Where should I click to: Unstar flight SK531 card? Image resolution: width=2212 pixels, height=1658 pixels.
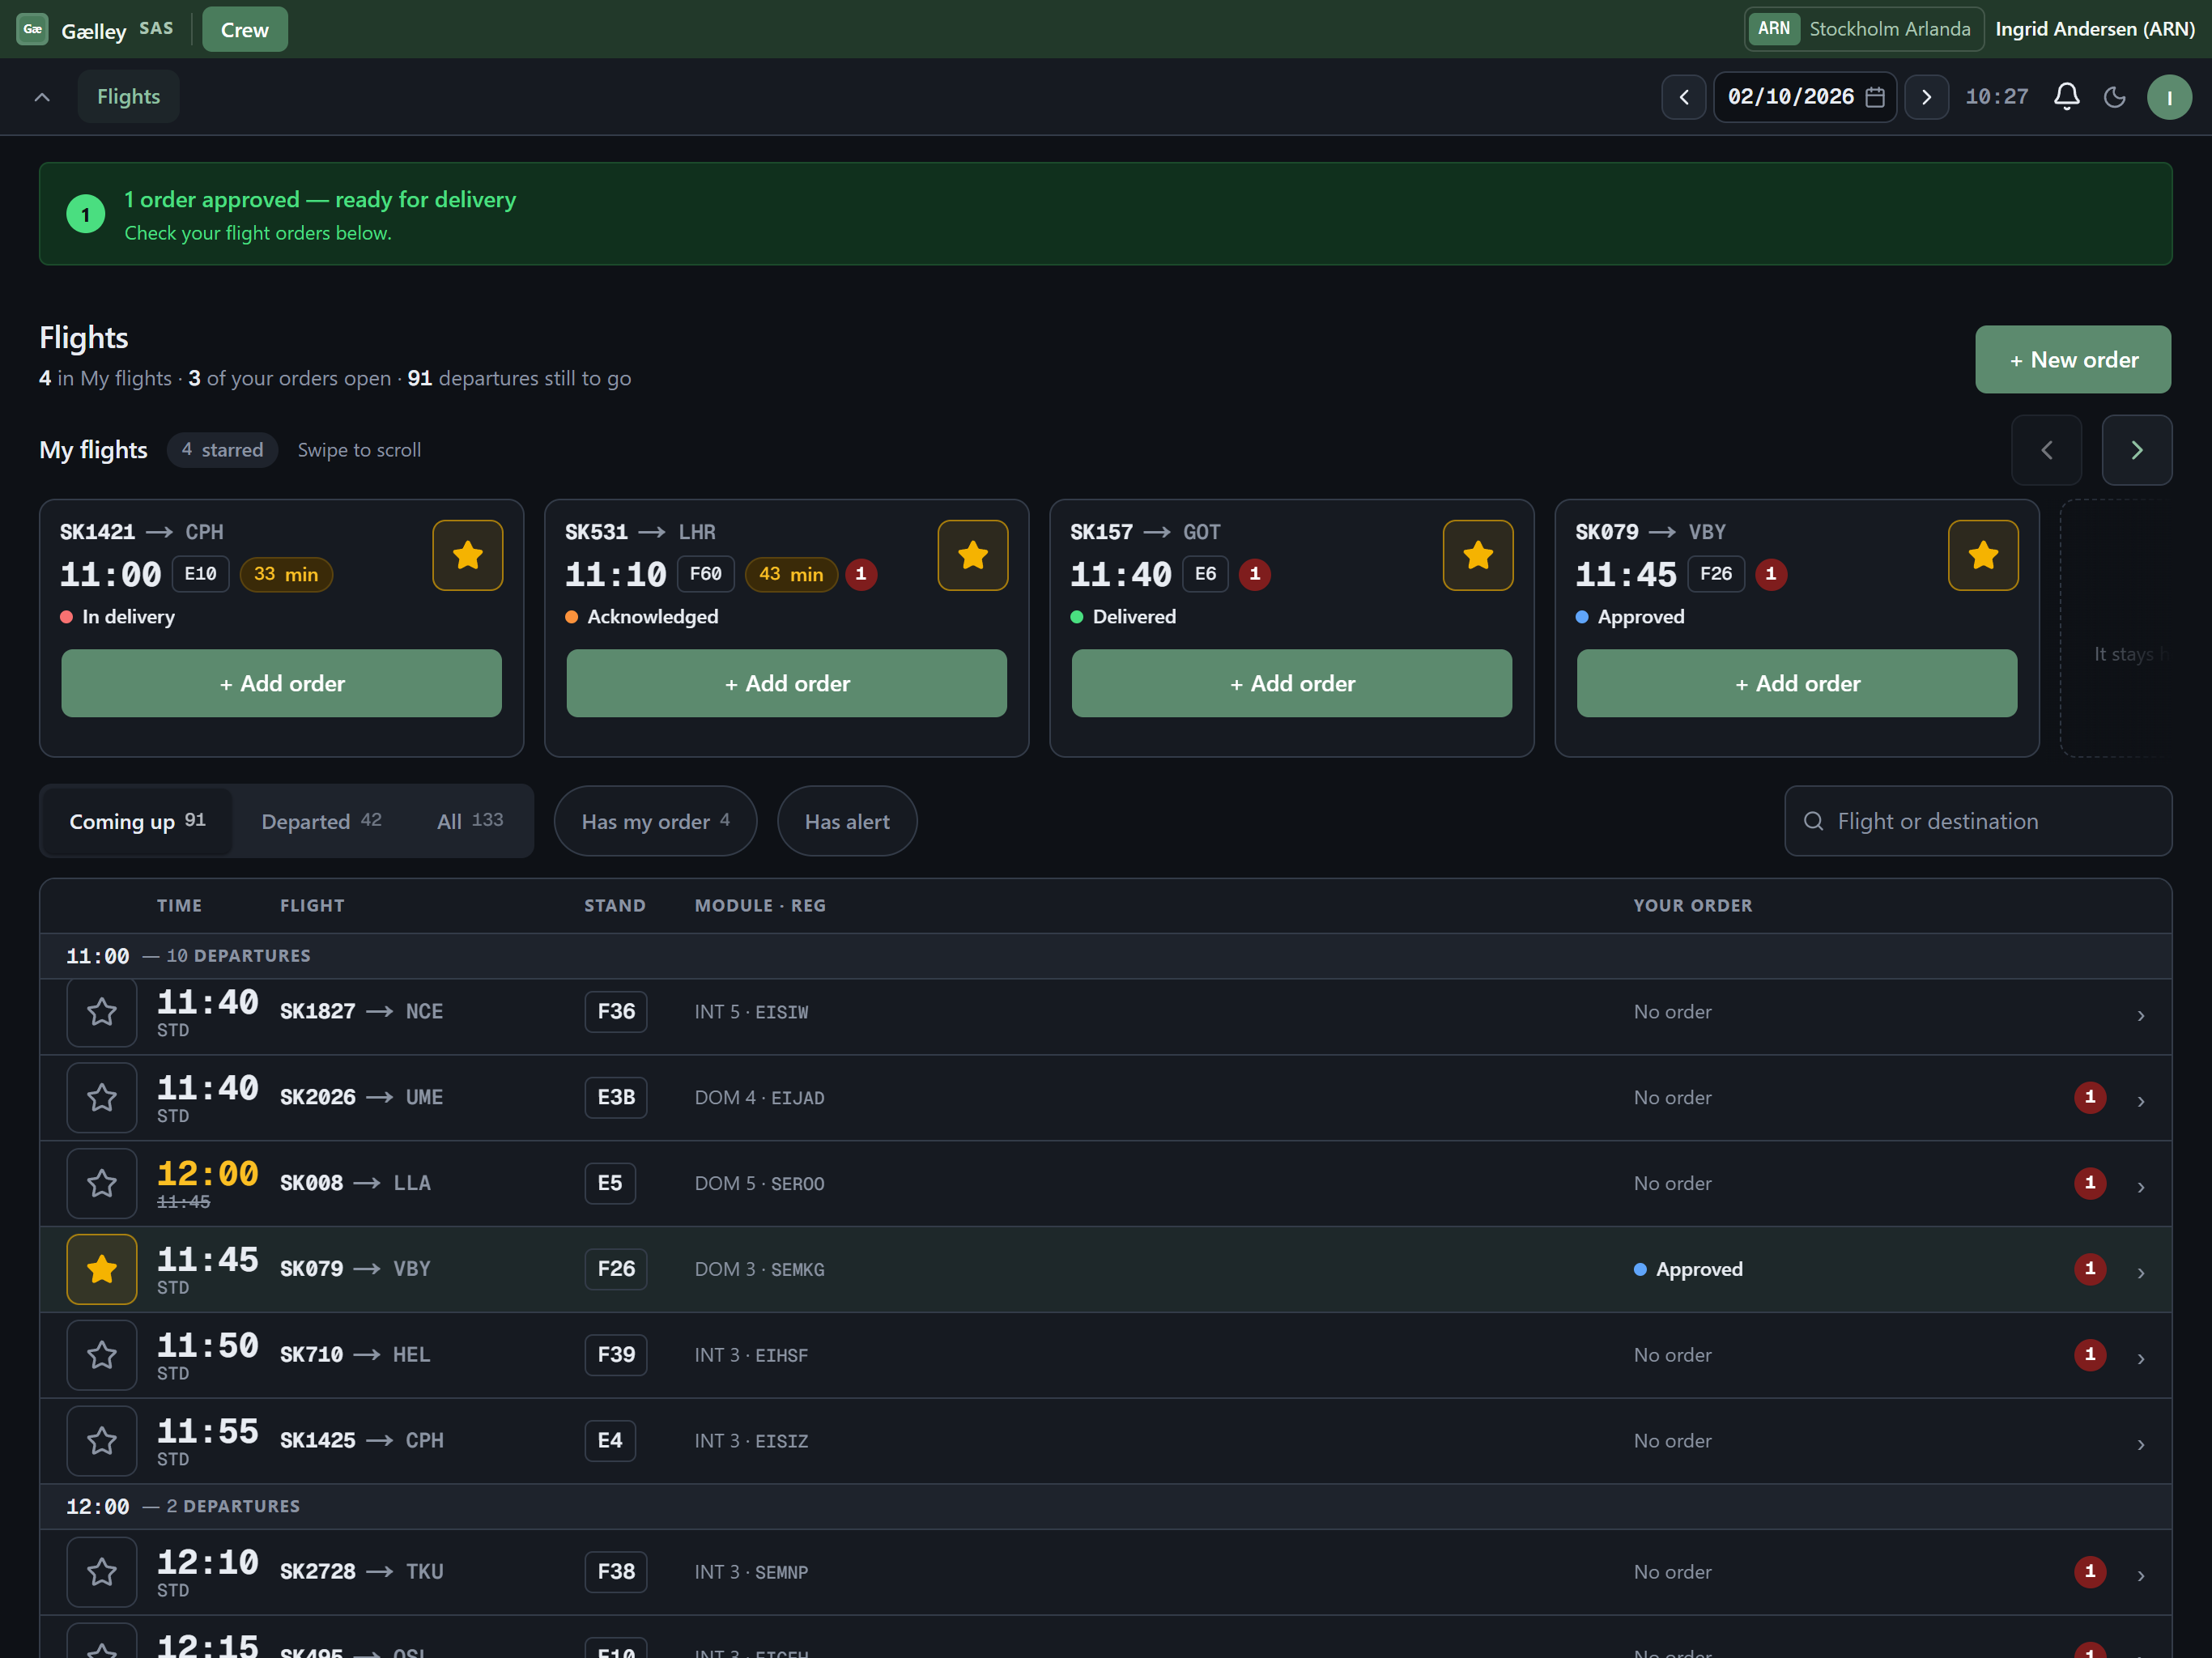(972, 555)
